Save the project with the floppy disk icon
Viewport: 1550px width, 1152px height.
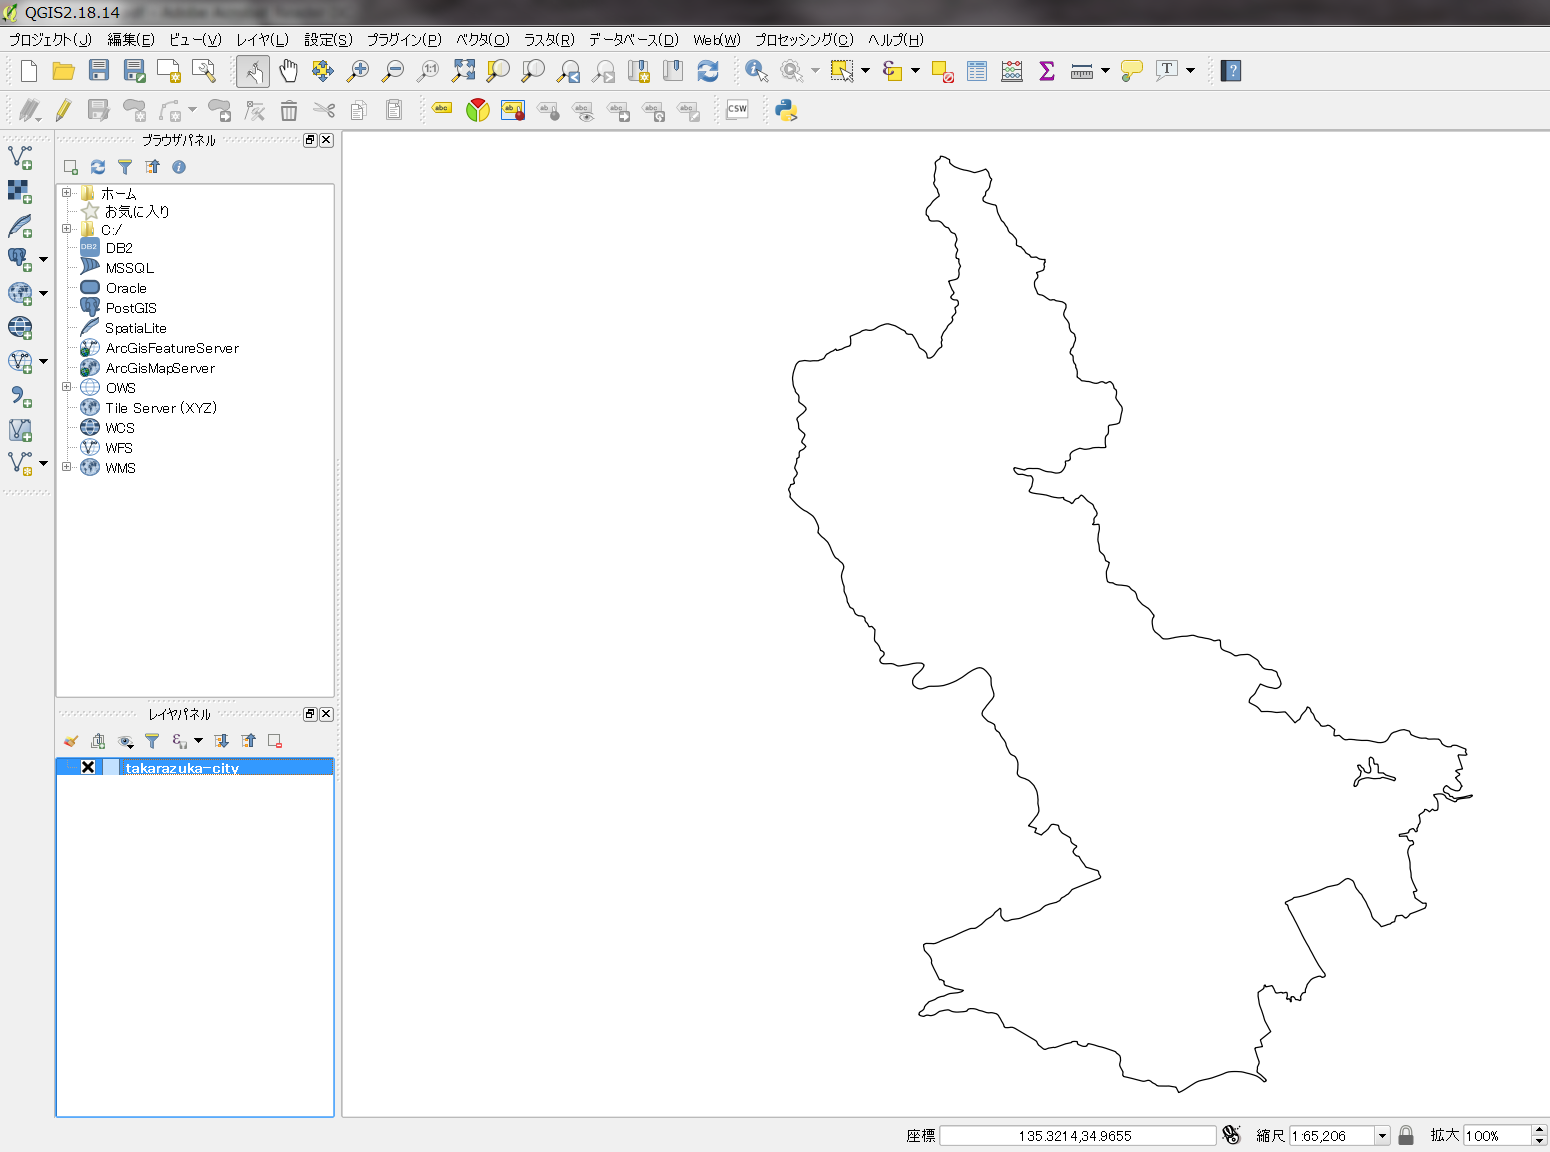[x=98, y=70]
